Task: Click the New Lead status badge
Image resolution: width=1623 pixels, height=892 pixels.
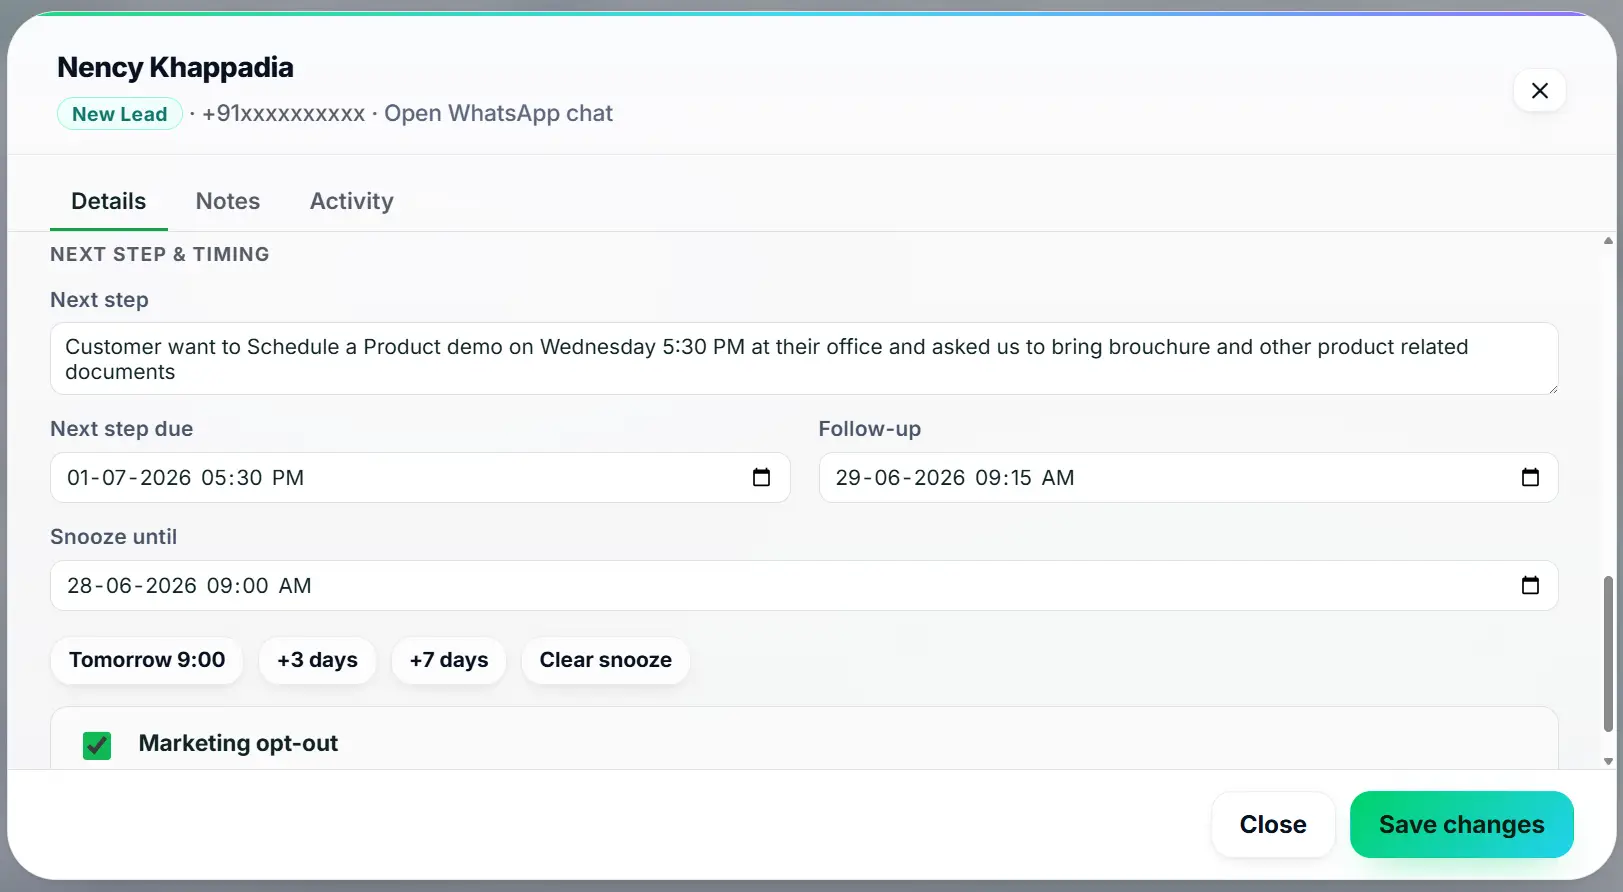Action: click(x=119, y=114)
